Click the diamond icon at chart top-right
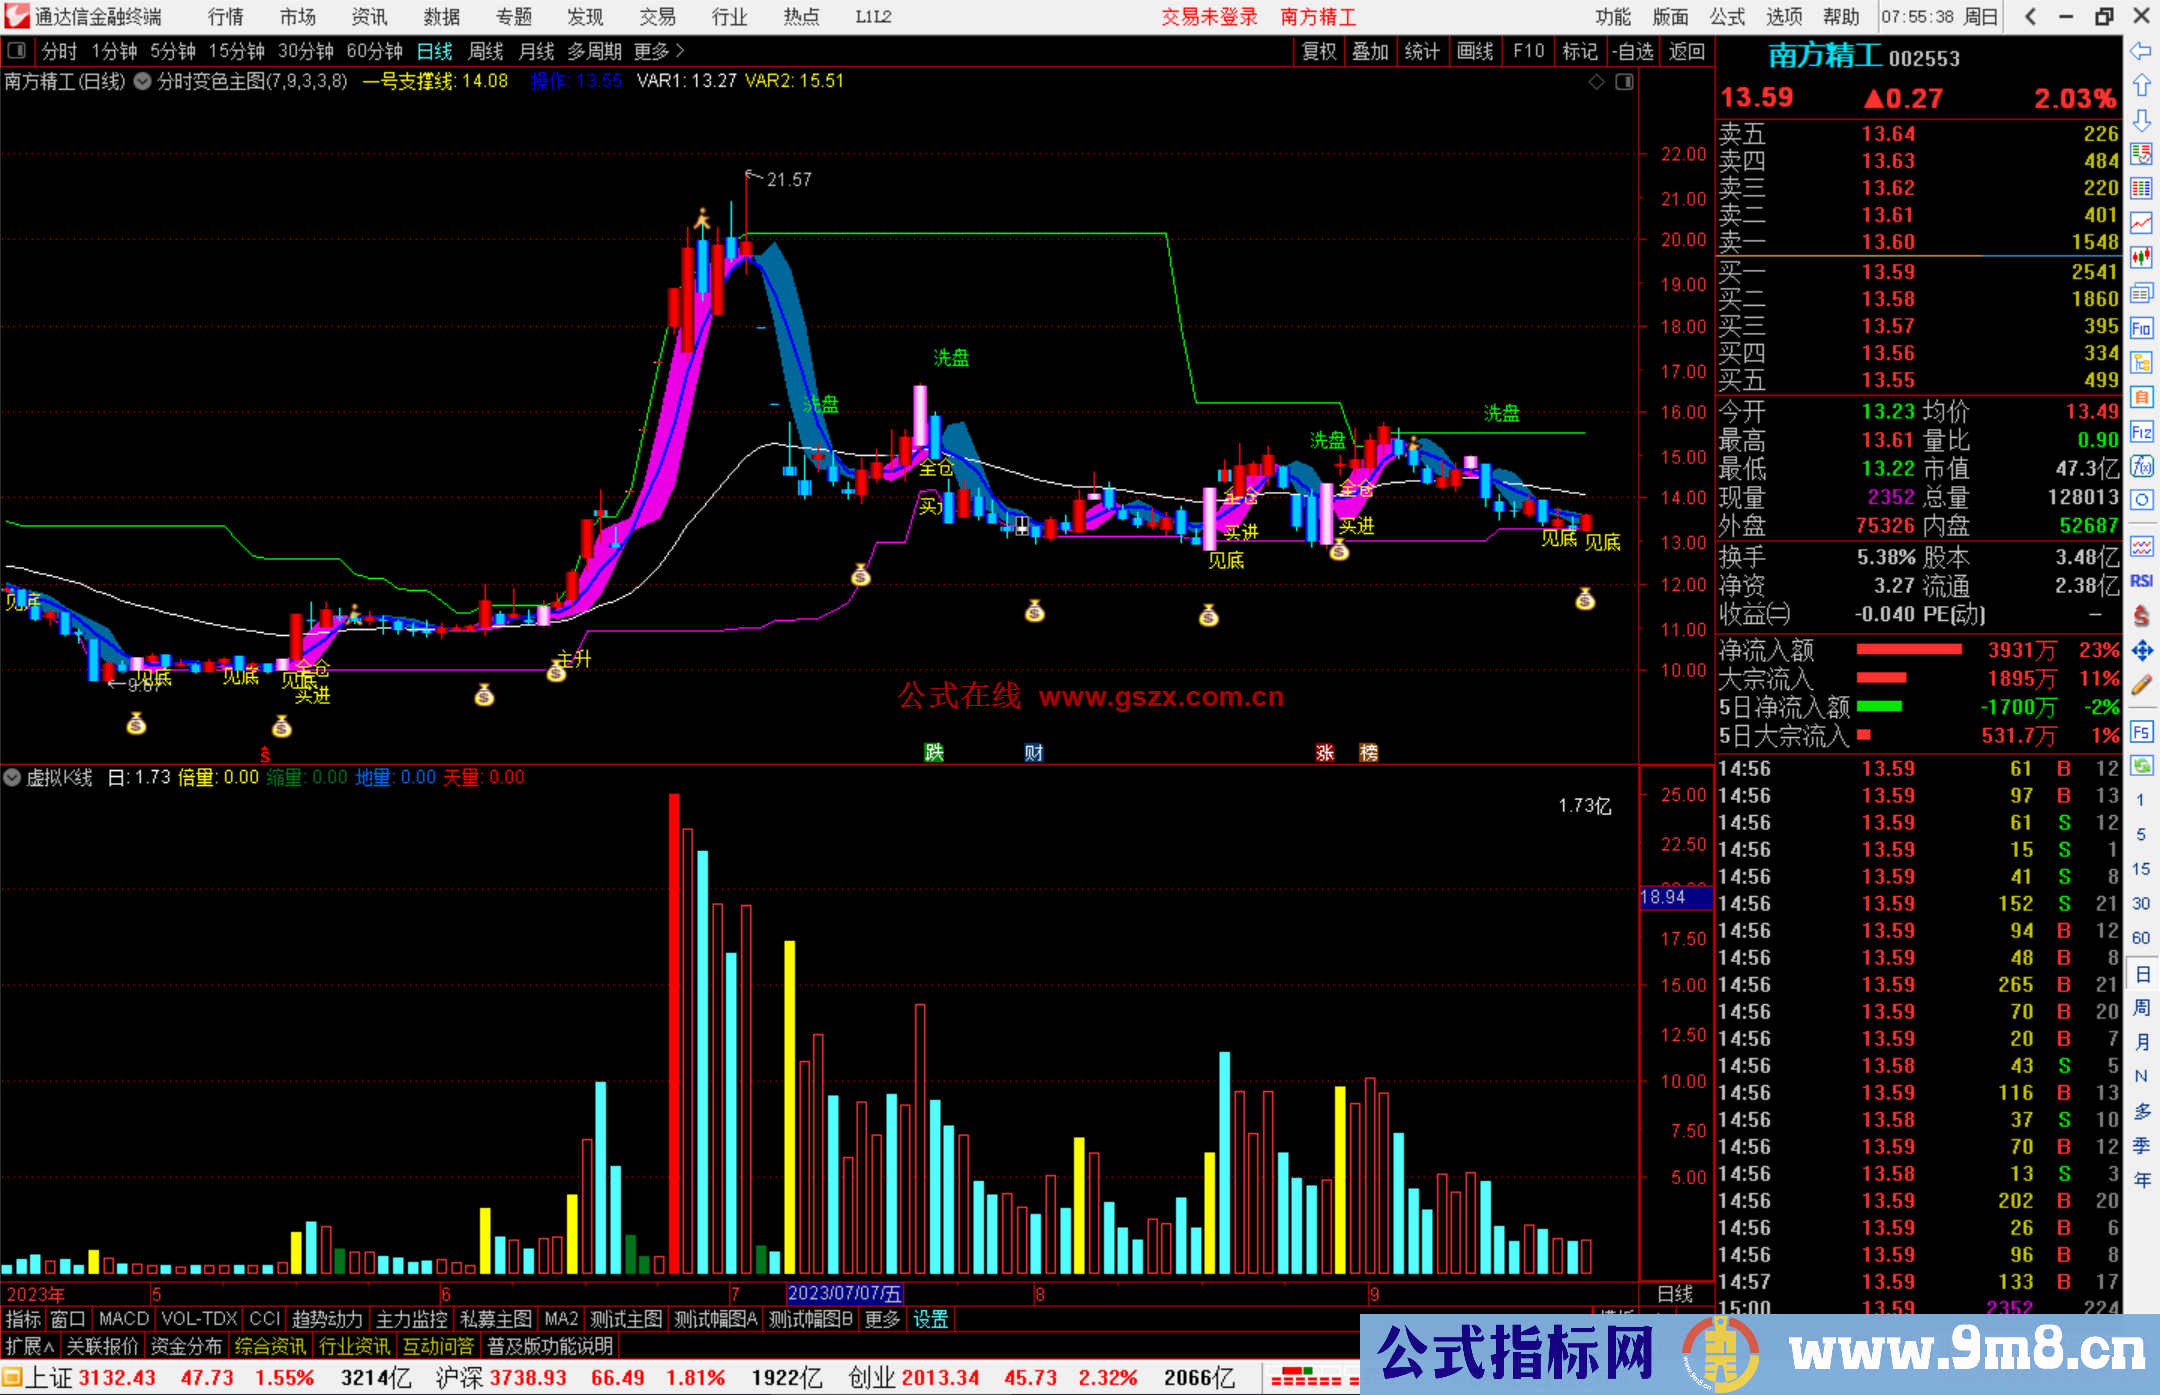 point(1597,82)
